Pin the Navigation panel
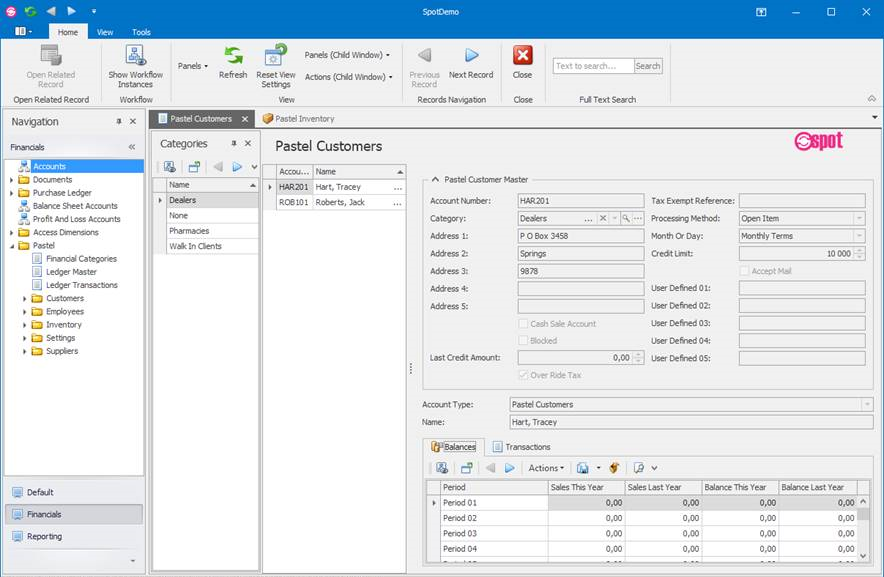The width and height of the screenshot is (884, 577). point(119,121)
